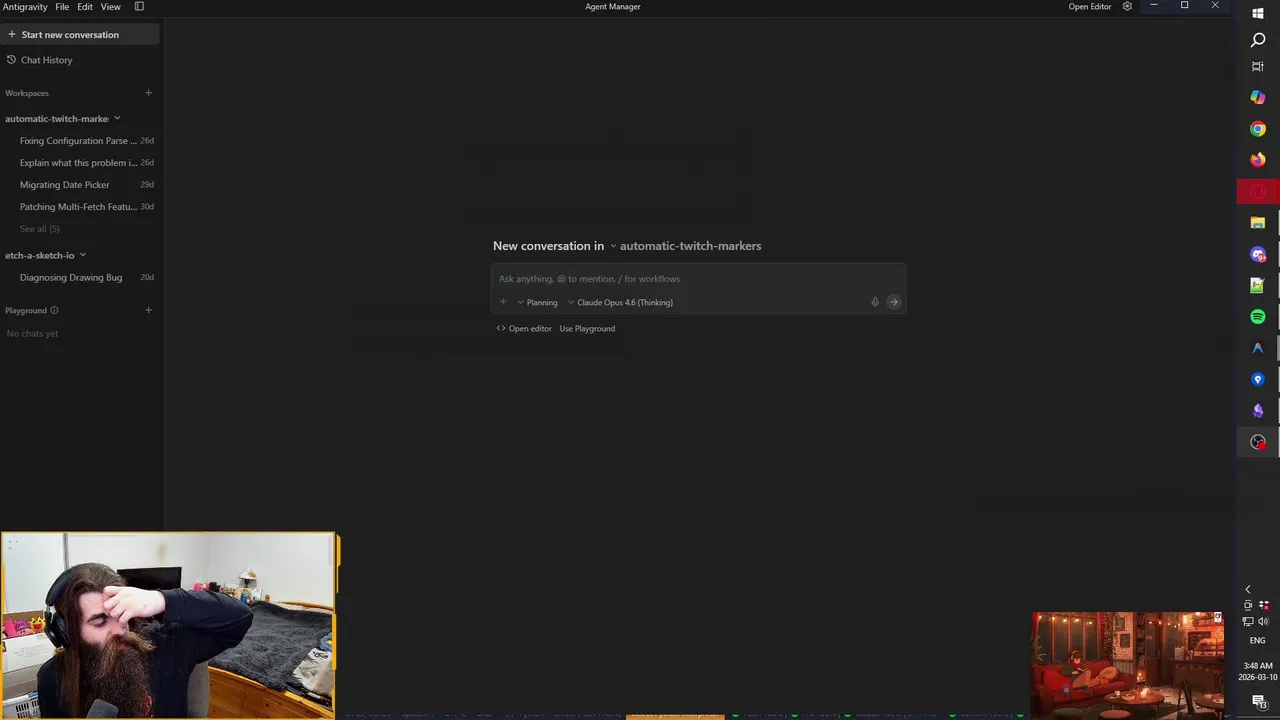This screenshot has width=1280, height=720.
Task: Click ENG language indicator in tray
Action: (1258, 640)
